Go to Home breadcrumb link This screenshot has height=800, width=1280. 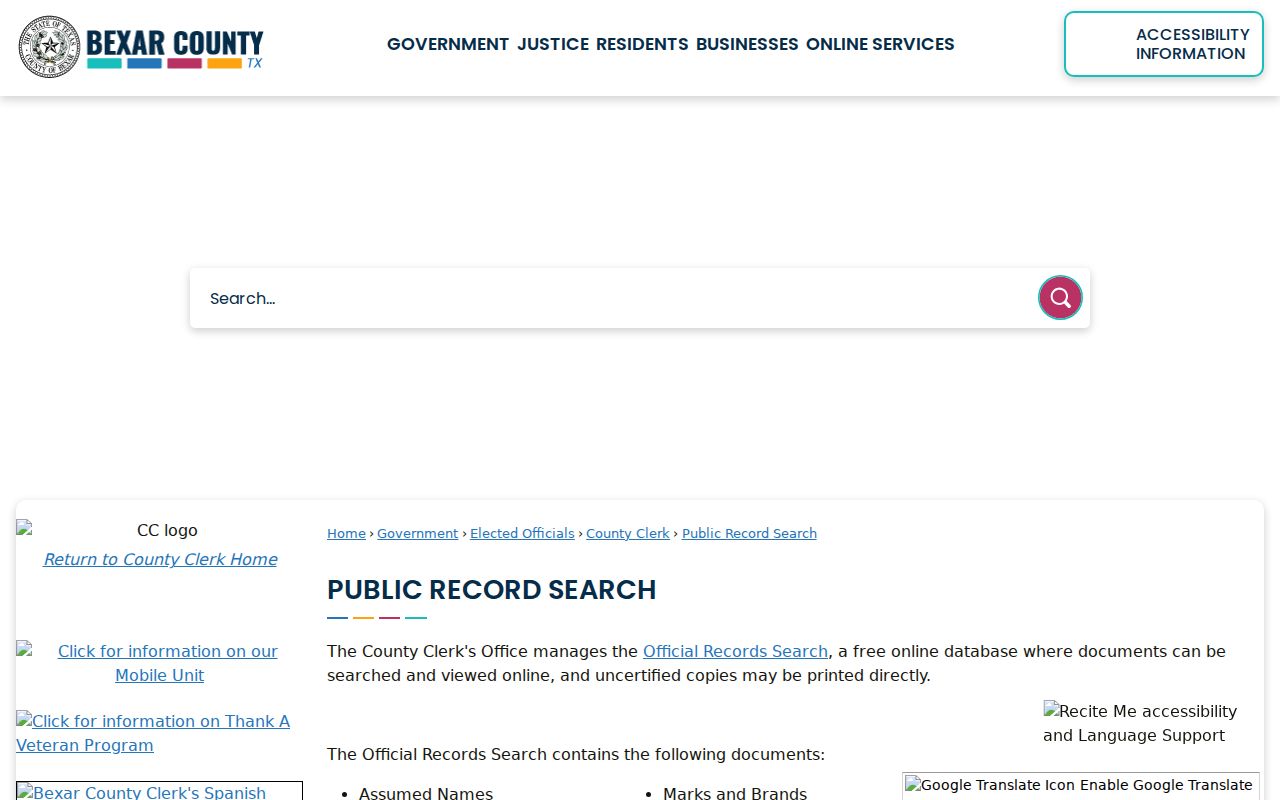[346, 534]
